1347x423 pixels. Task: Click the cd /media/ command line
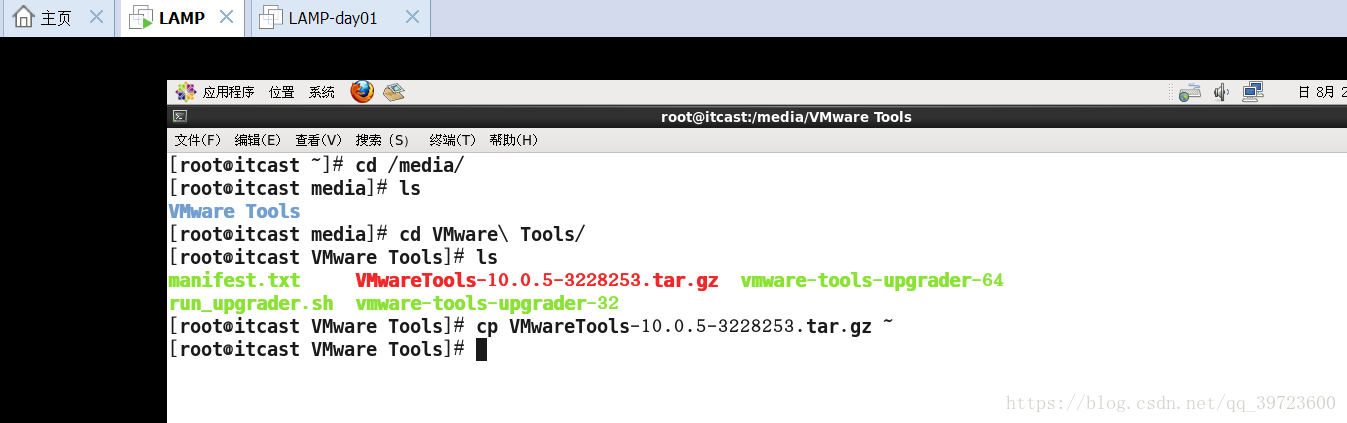coord(317,165)
